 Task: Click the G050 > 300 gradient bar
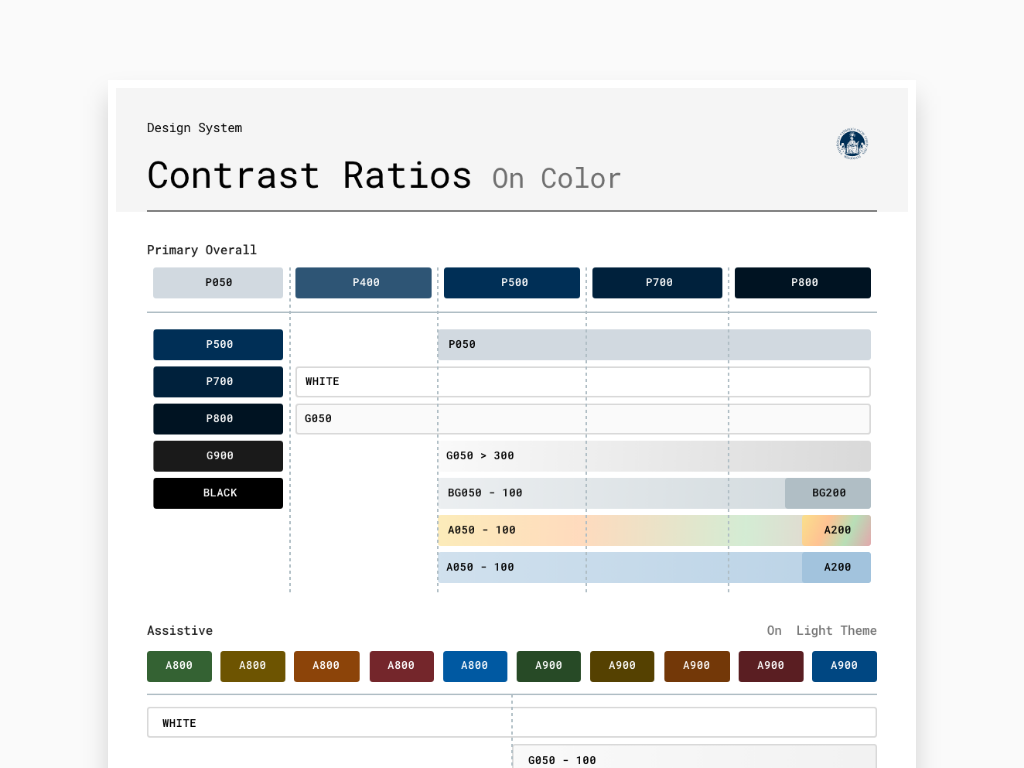[654, 456]
